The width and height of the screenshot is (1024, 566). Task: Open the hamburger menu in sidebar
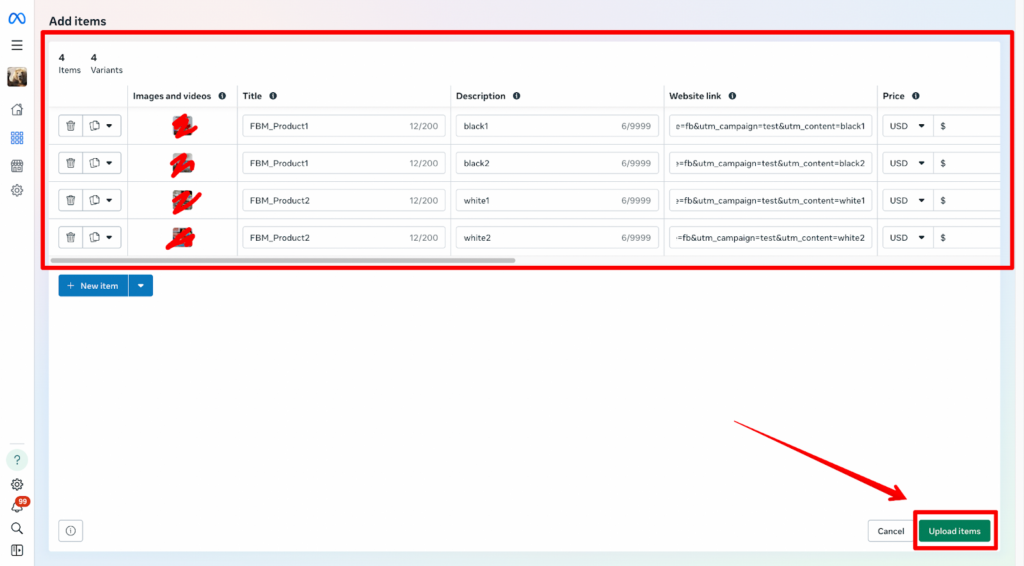point(17,45)
